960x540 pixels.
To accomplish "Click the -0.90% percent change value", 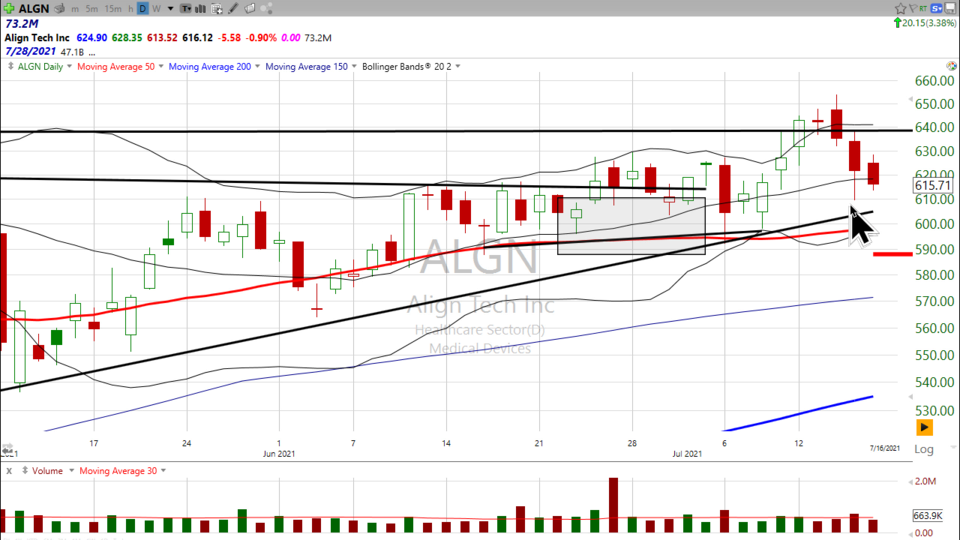I will [x=261, y=38].
